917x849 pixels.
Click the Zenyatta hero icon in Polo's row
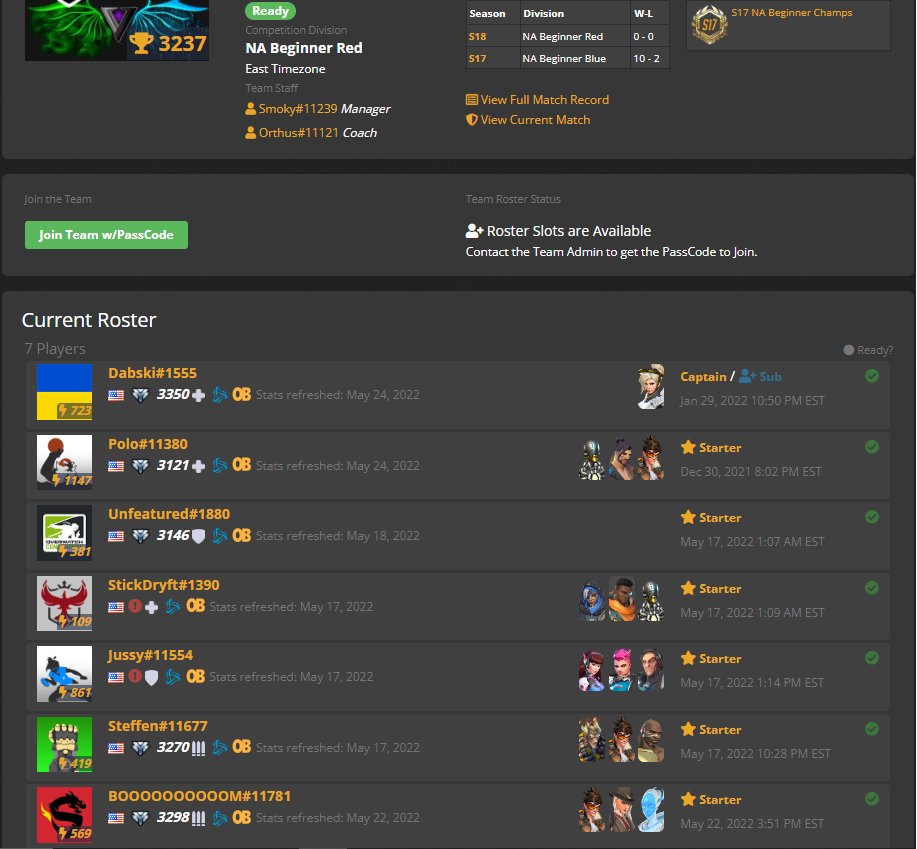[x=592, y=458]
